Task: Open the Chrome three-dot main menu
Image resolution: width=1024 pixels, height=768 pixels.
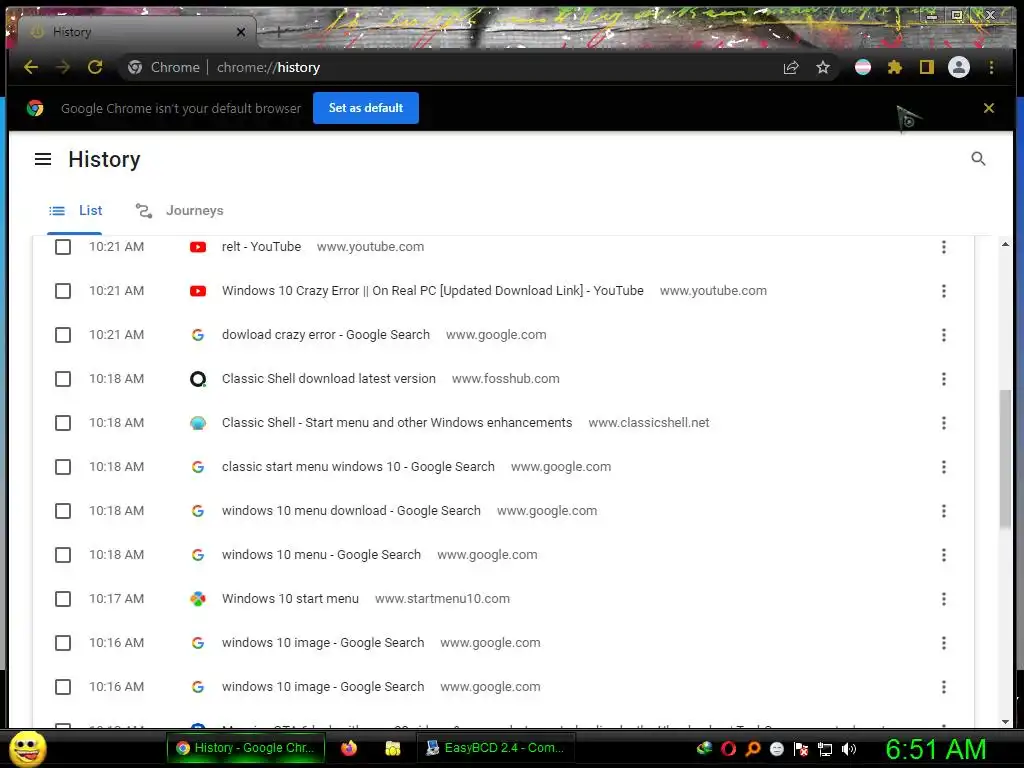Action: 991,67
